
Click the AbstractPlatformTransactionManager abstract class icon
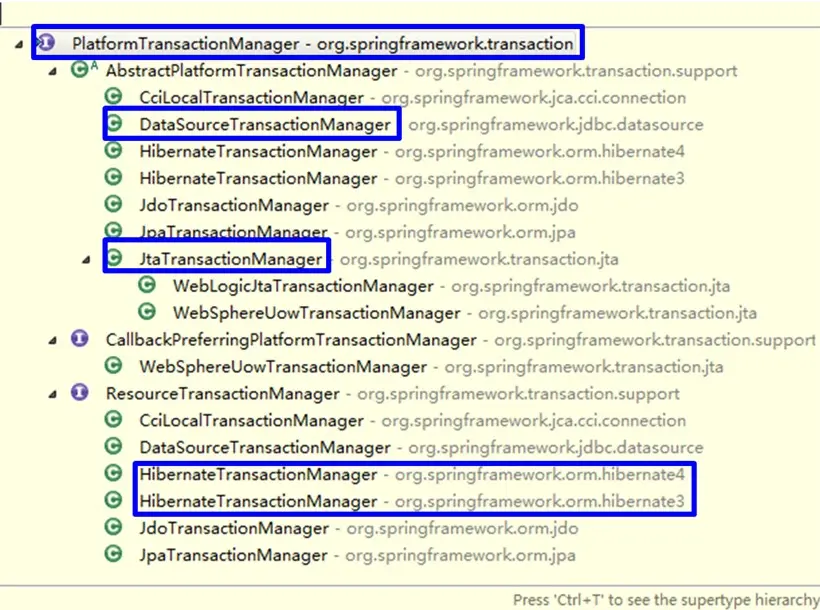click(83, 69)
